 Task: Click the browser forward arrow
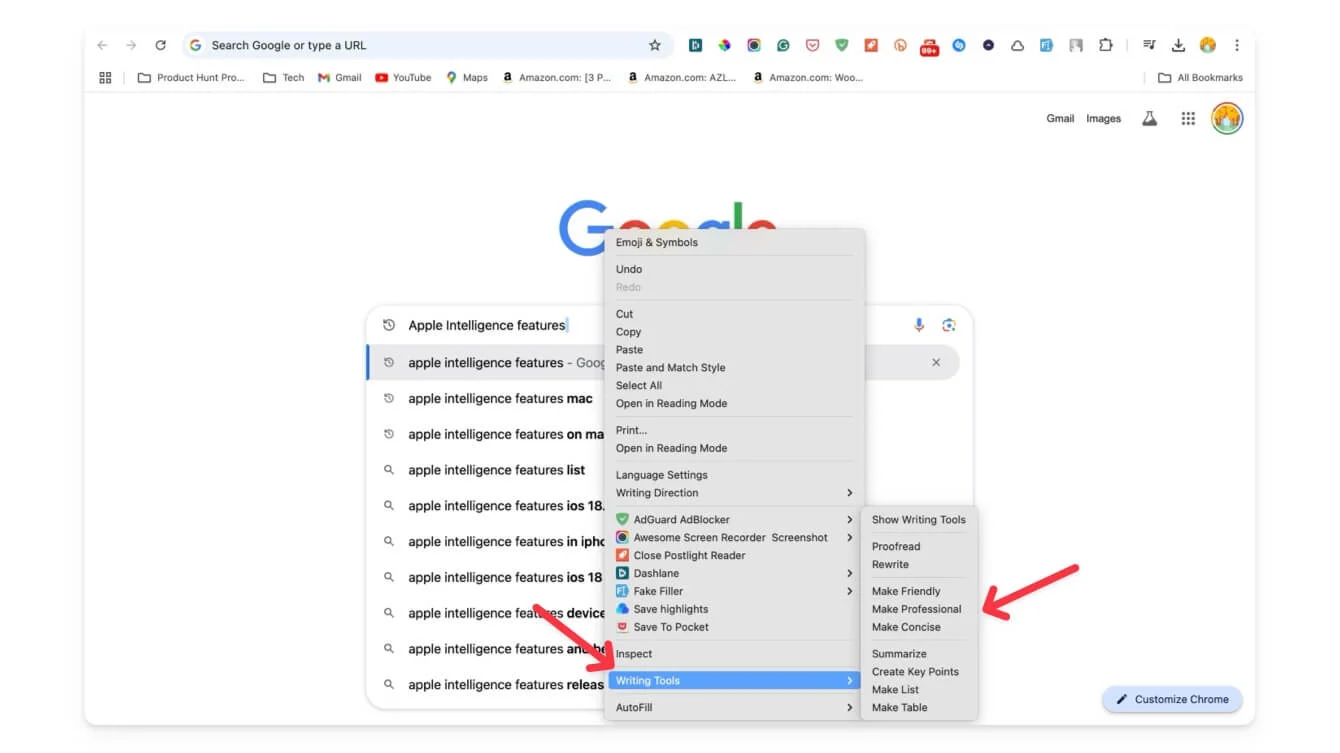131,45
